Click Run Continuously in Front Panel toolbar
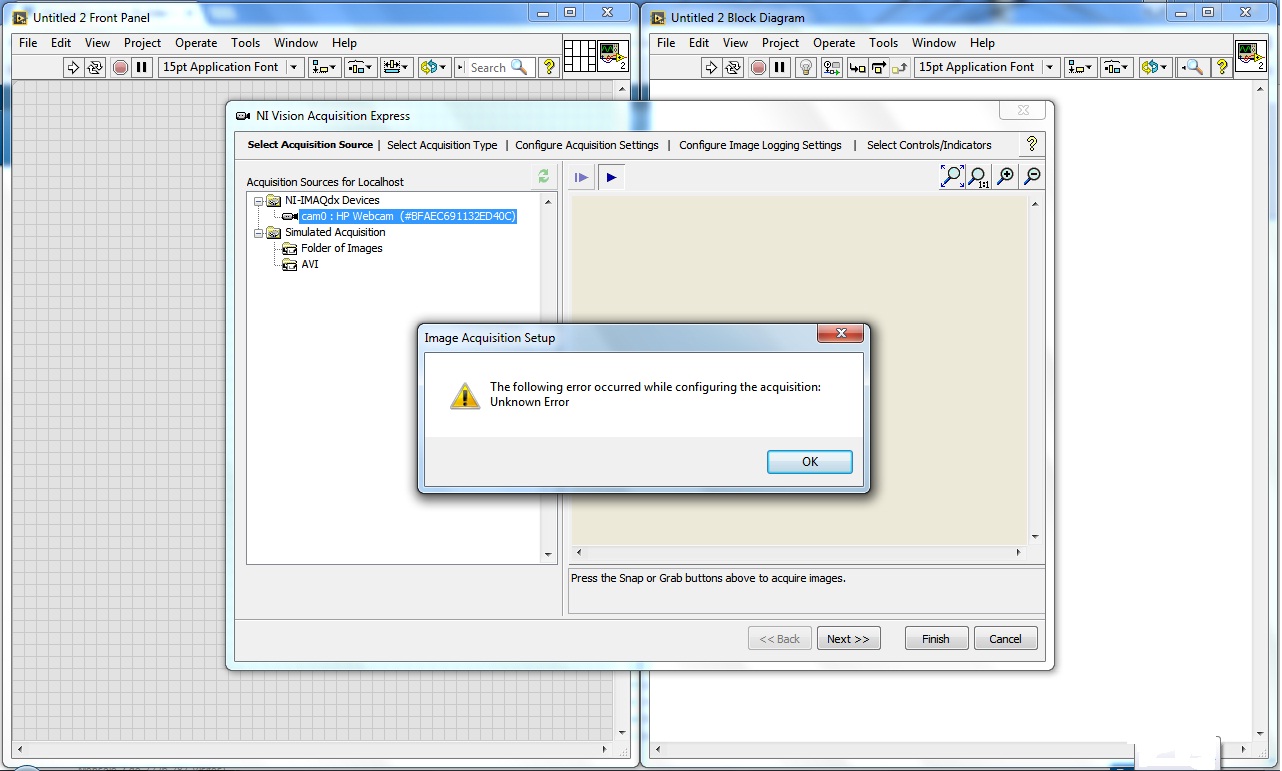 95,67
